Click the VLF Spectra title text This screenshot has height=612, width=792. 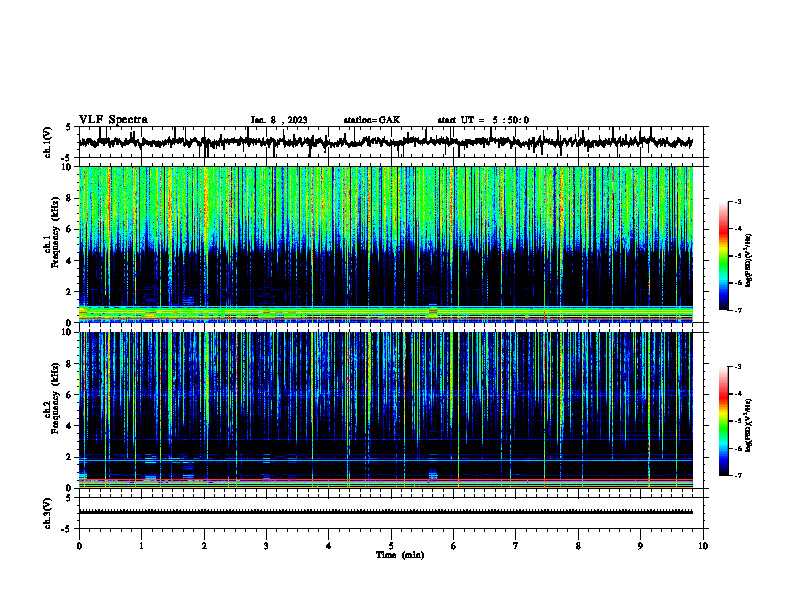[113, 120]
